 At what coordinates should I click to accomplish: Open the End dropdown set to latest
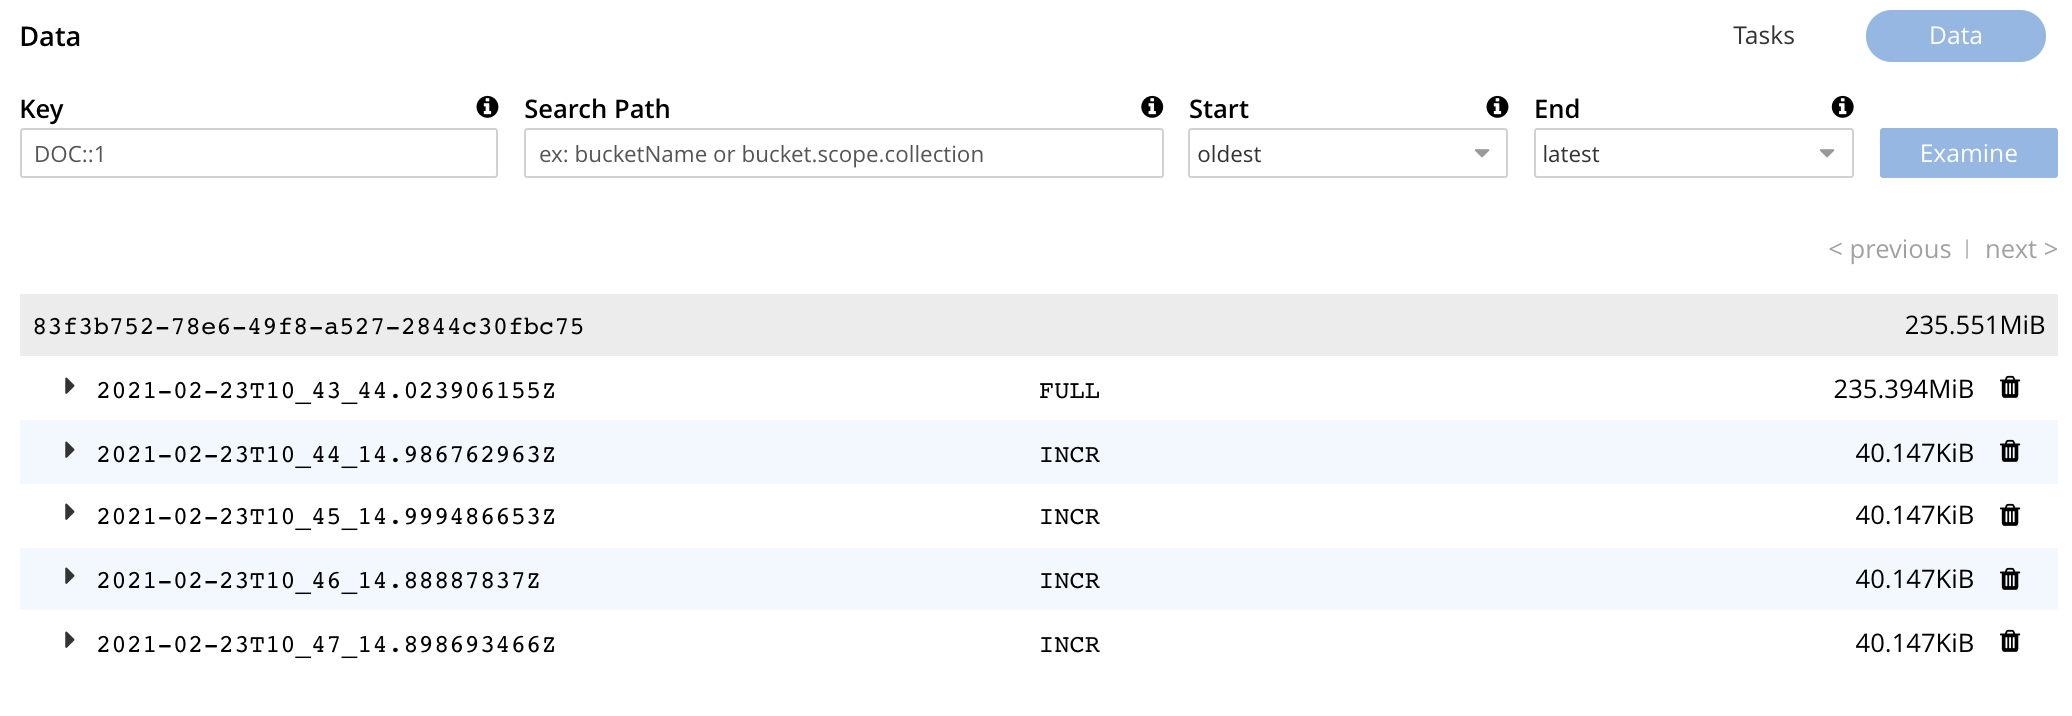(1692, 154)
